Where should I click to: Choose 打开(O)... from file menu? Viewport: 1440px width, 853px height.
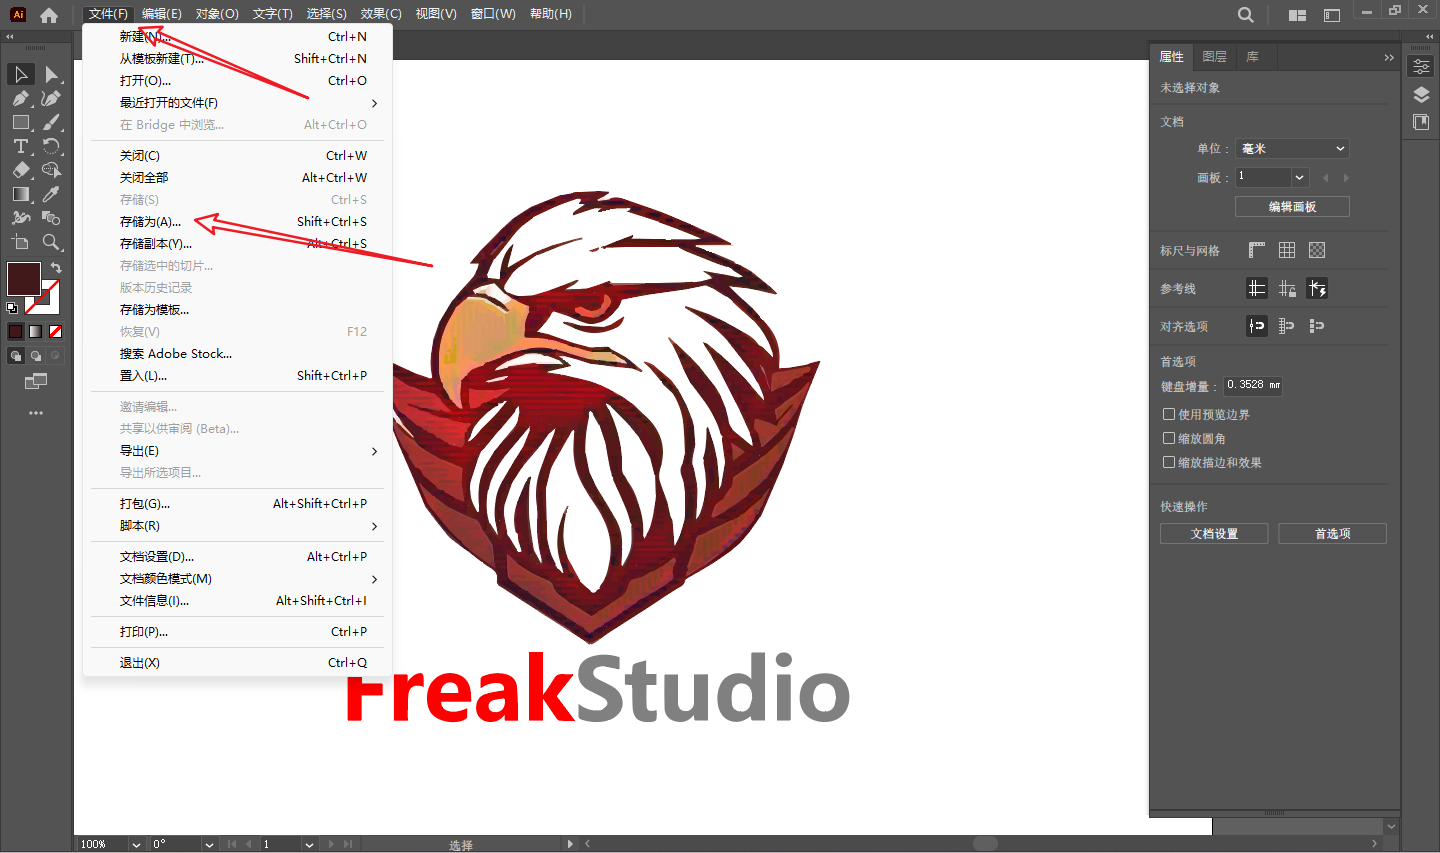tap(237, 81)
